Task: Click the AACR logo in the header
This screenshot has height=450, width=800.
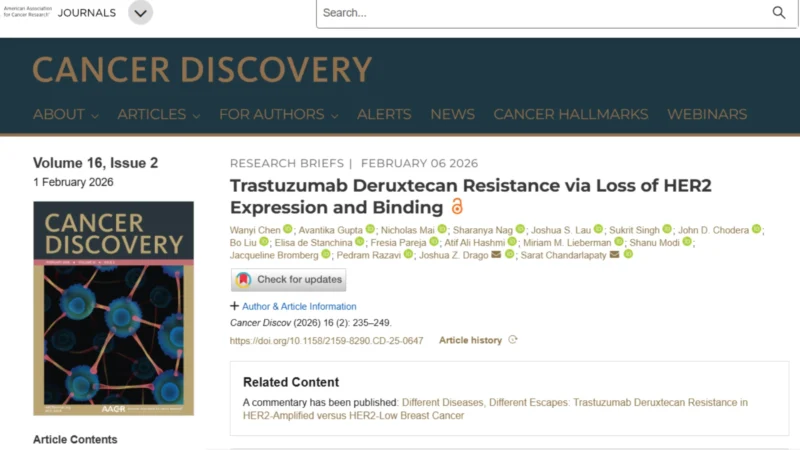Action: tap(26, 13)
